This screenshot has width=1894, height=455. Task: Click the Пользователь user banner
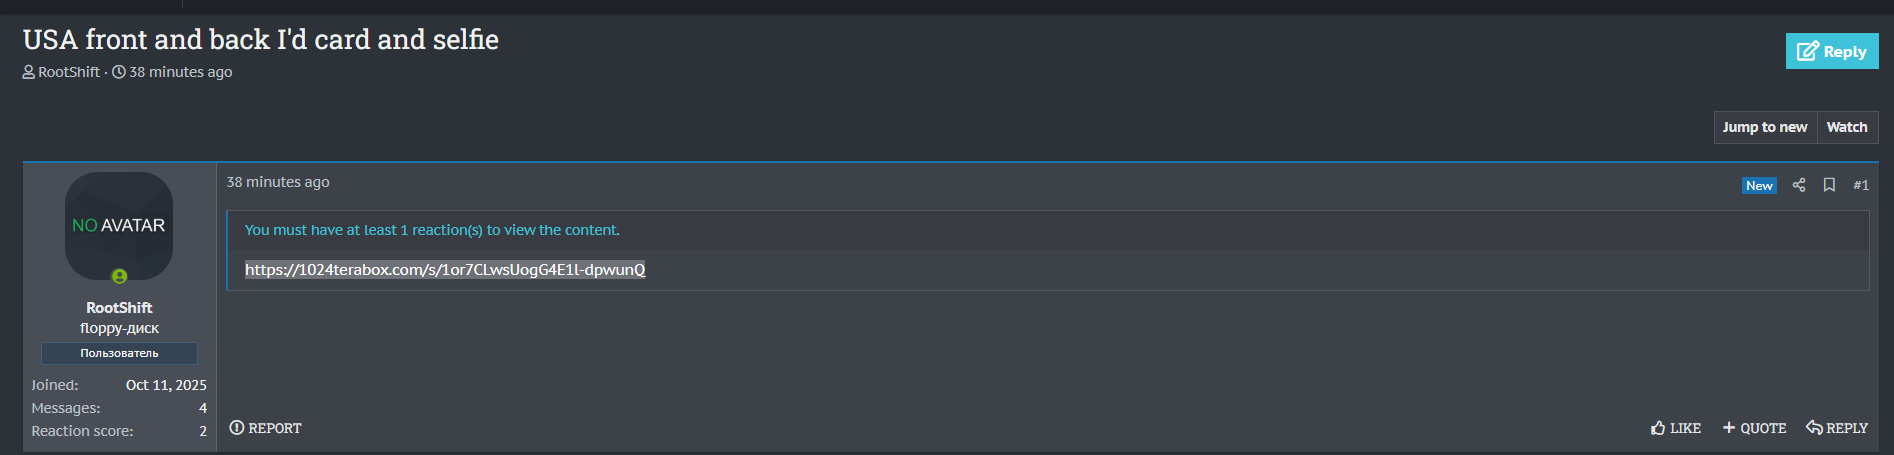[119, 353]
